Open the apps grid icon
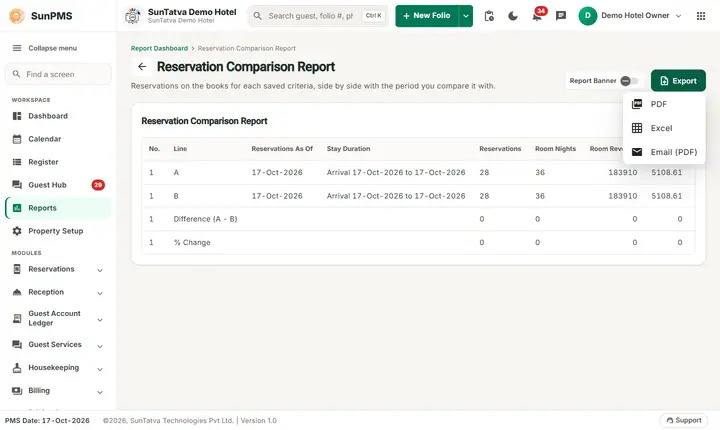The width and height of the screenshot is (720, 430). pyautogui.click(x=701, y=16)
